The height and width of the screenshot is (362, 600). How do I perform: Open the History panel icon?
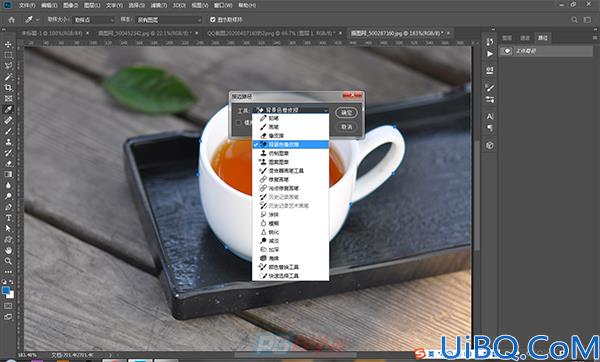[490, 41]
